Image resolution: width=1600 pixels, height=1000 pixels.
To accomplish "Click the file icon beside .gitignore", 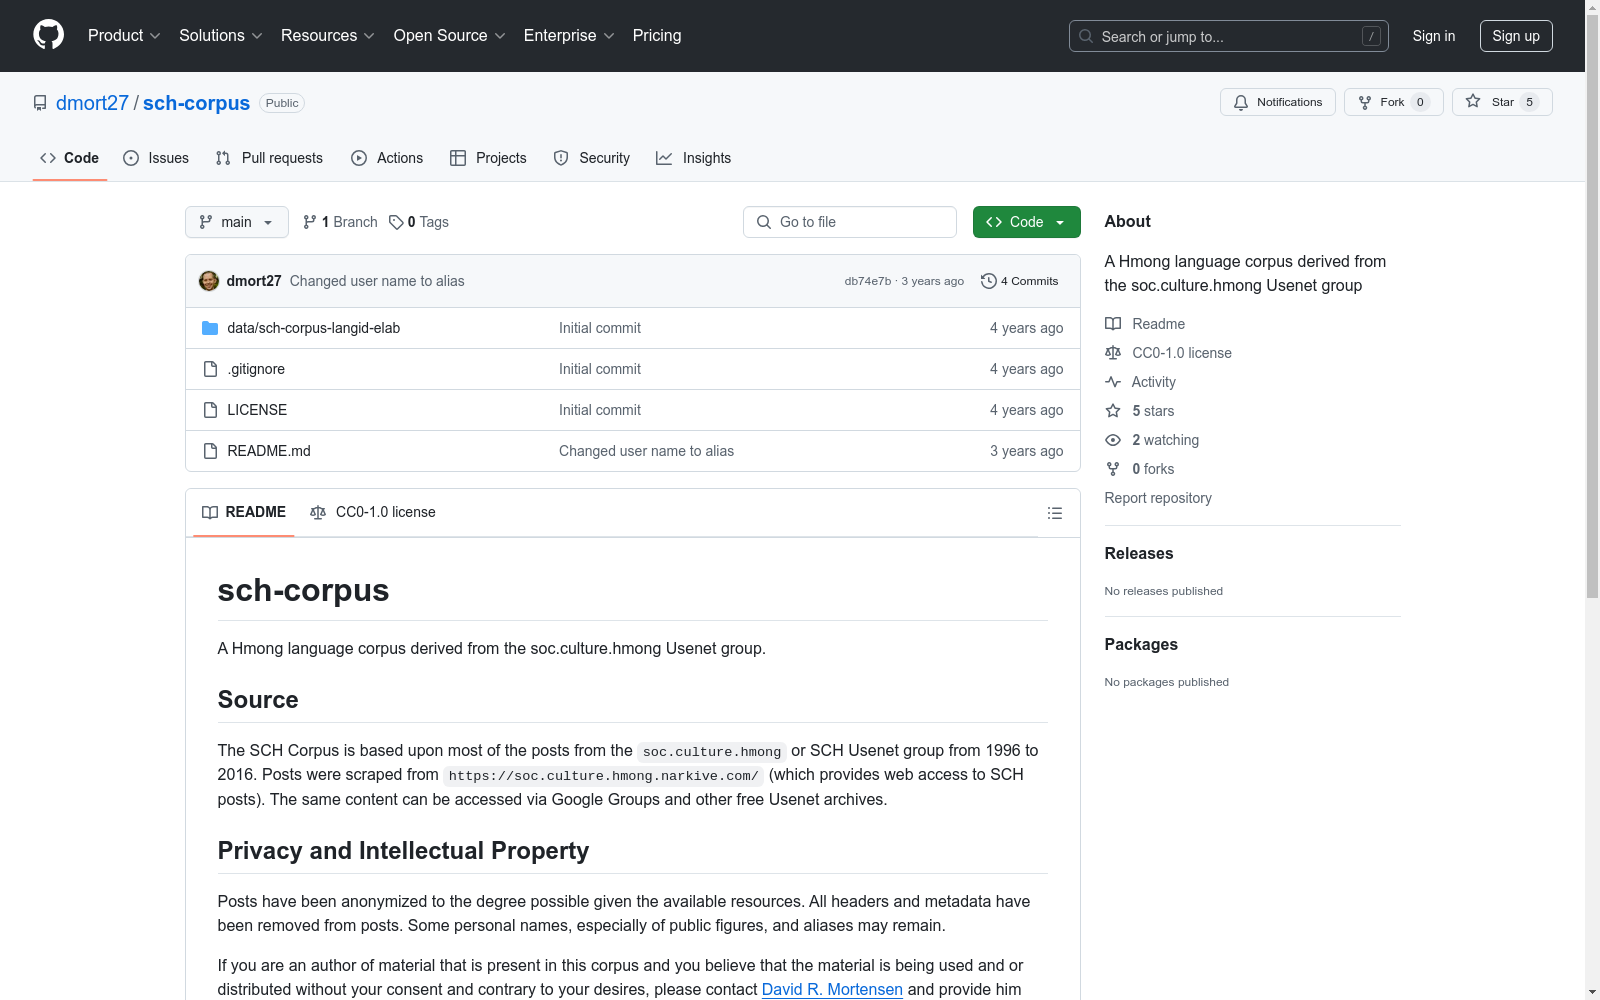I will tap(210, 369).
